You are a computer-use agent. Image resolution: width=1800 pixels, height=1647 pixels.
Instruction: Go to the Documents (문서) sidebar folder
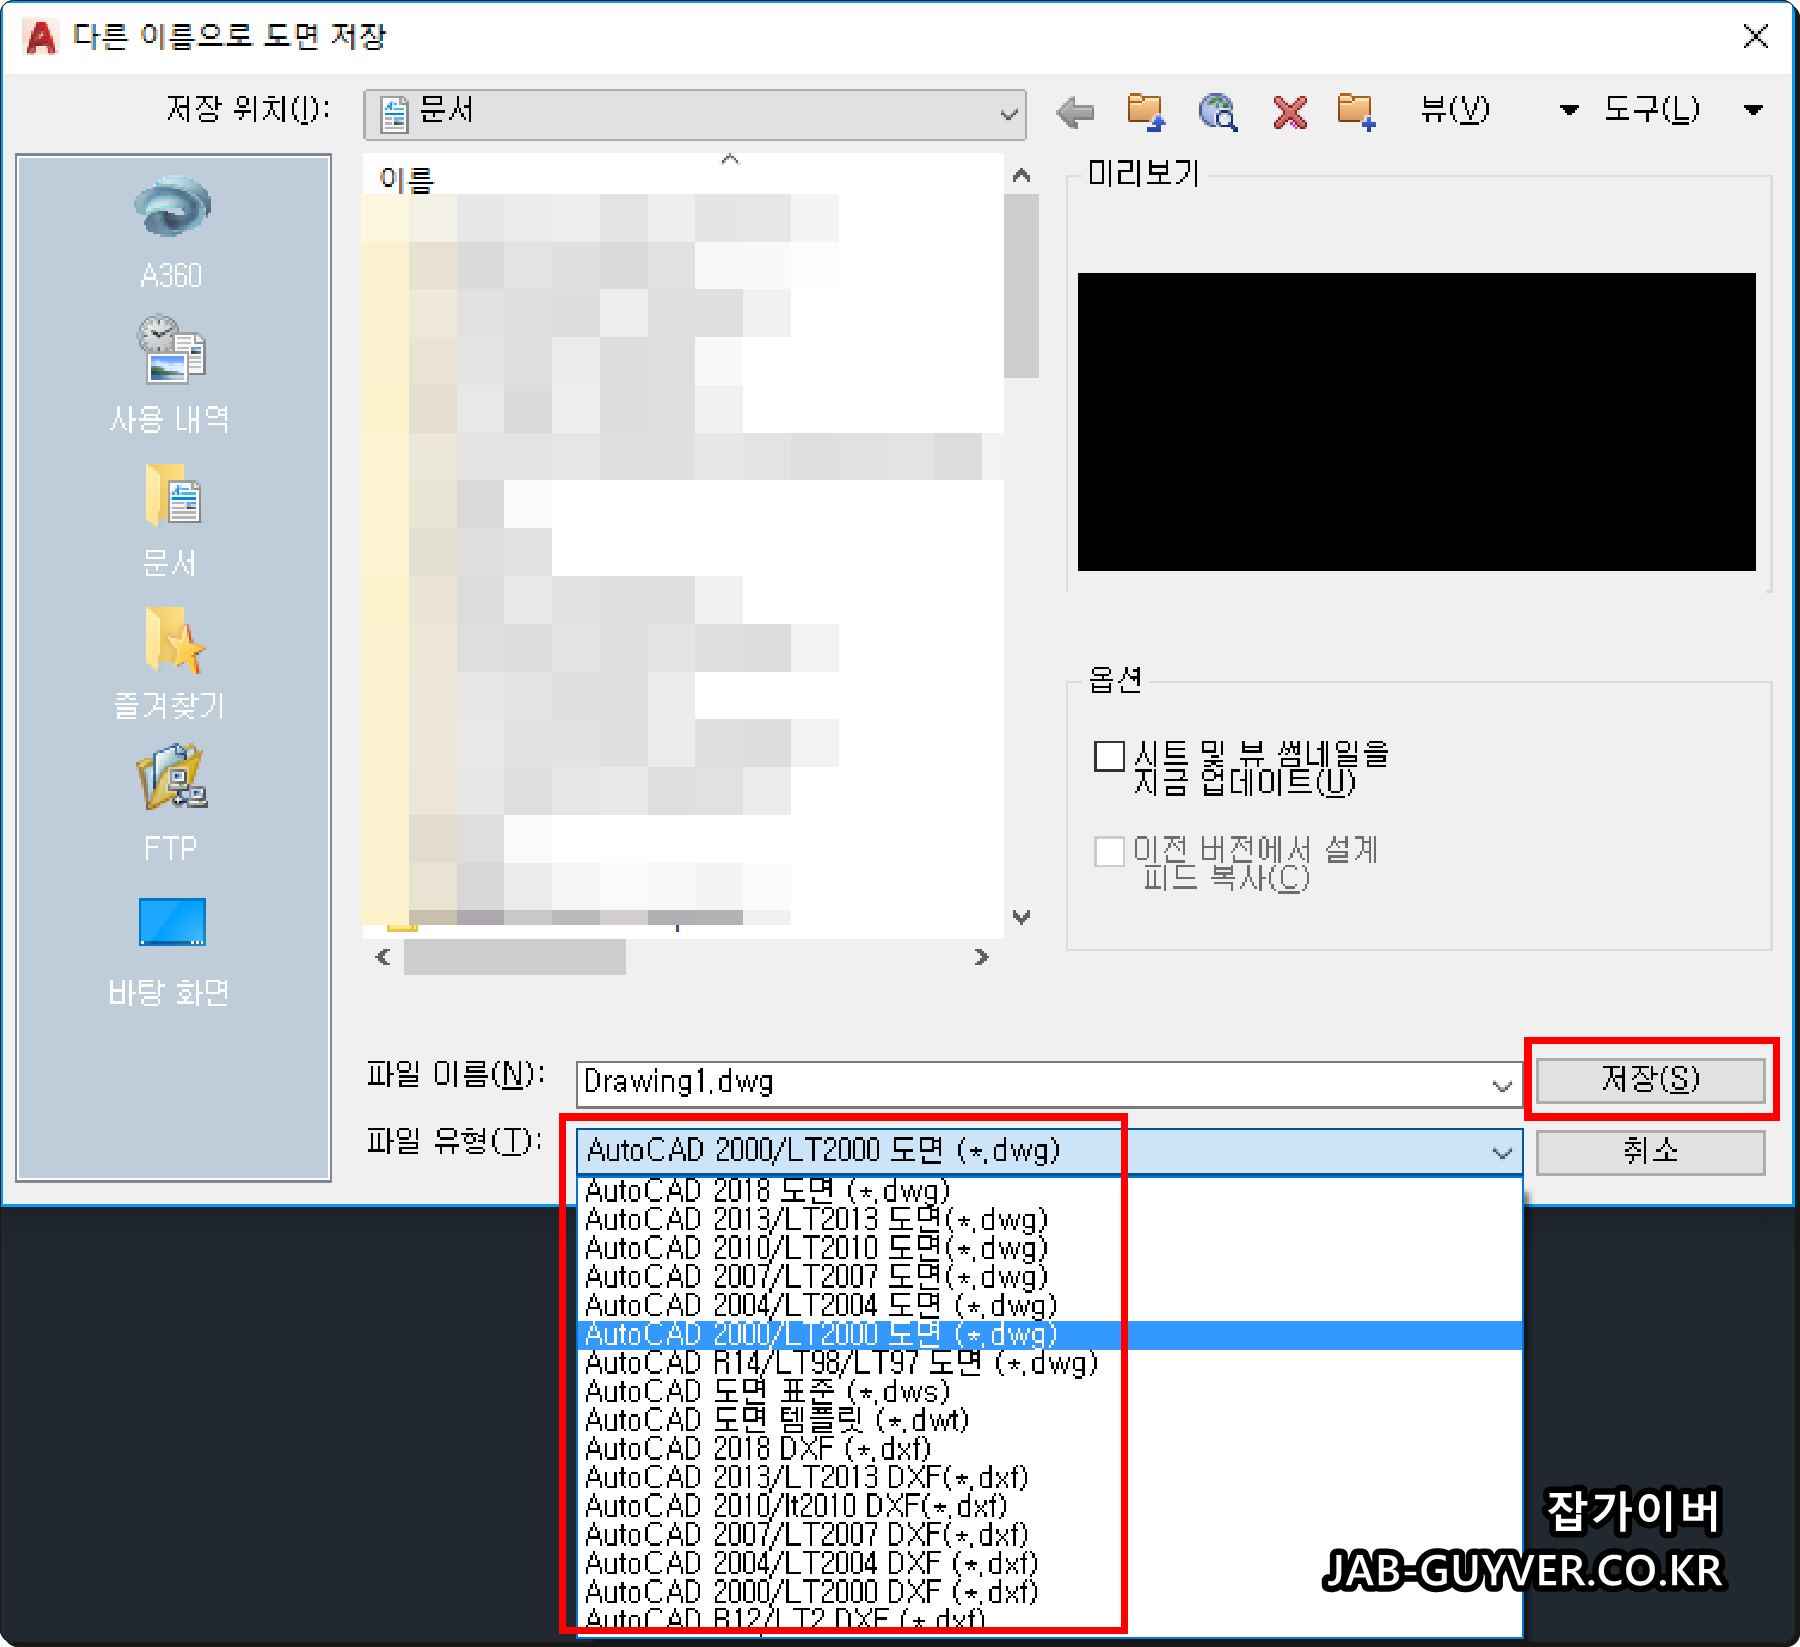click(x=171, y=520)
